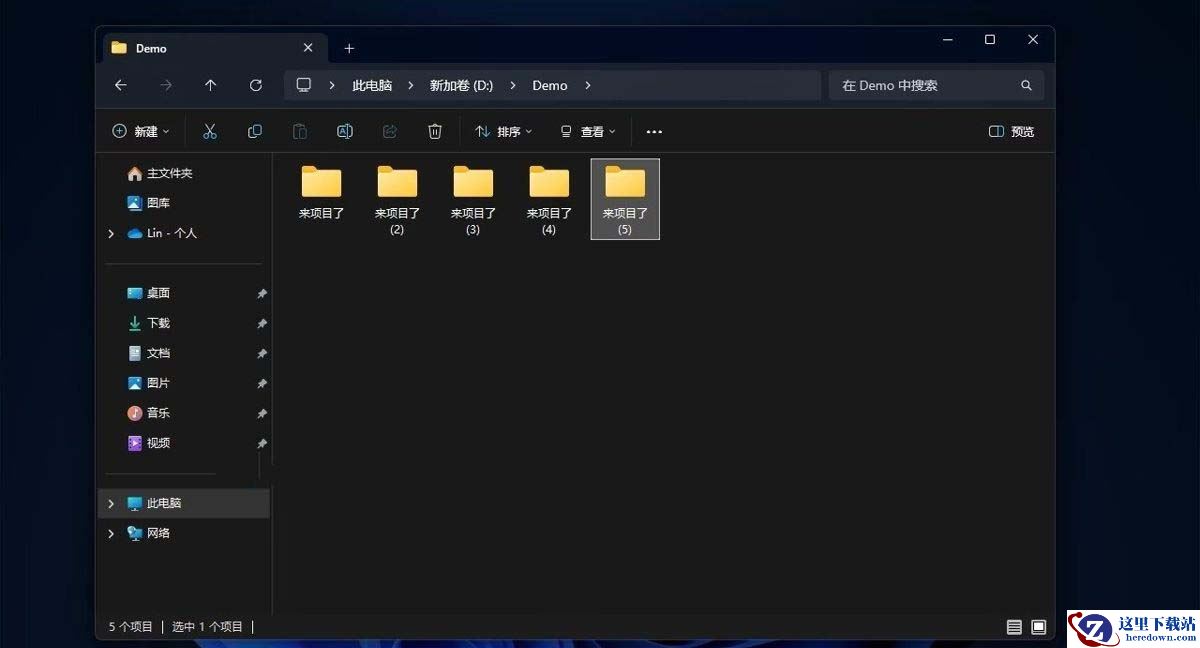Select the 来项目了 (4) folder

click(549, 199)
